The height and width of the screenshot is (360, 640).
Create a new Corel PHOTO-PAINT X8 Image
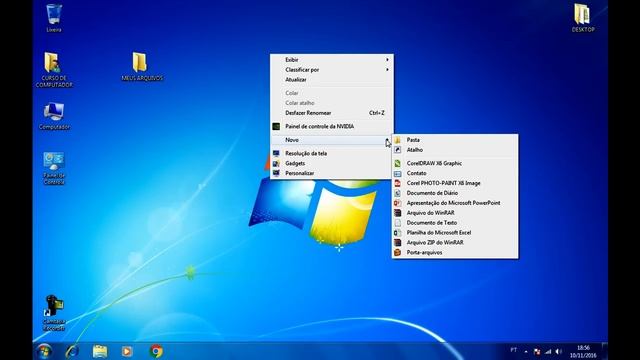(x=455, y=183)
